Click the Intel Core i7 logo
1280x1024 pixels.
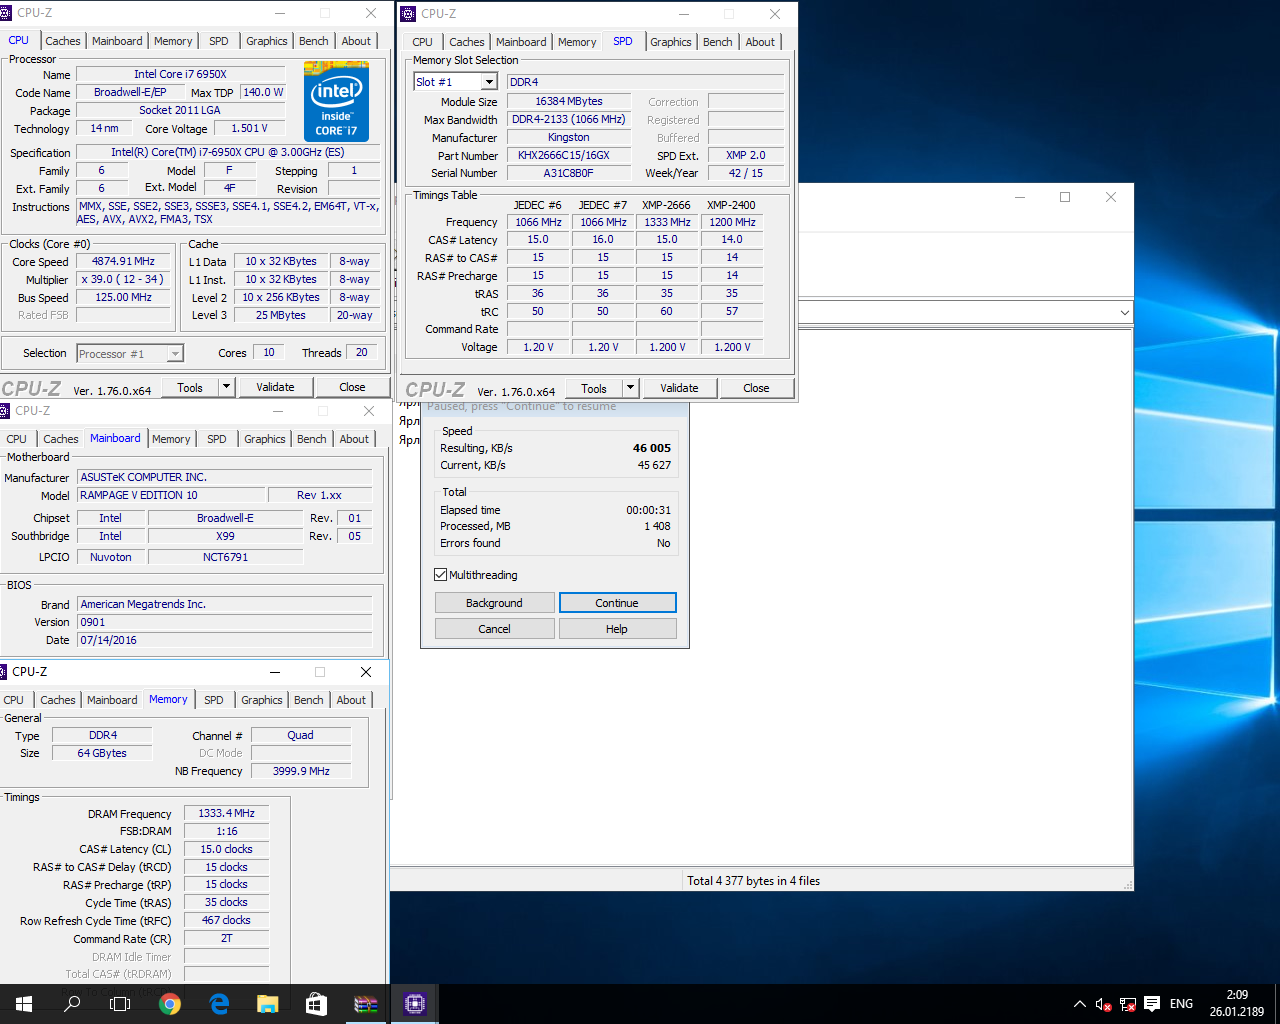[336, 101]
